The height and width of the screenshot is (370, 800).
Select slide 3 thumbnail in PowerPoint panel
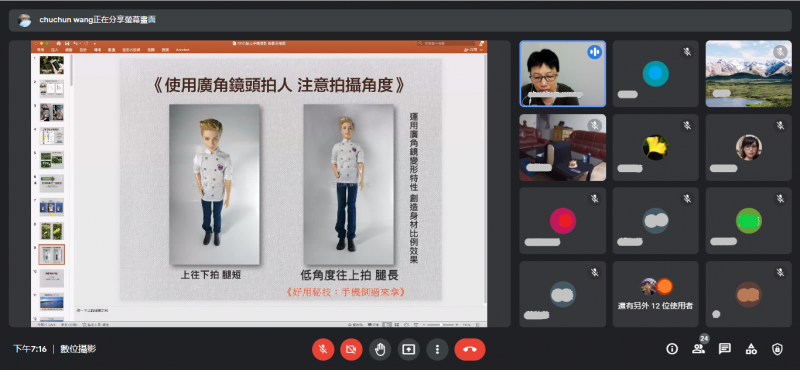52,112
